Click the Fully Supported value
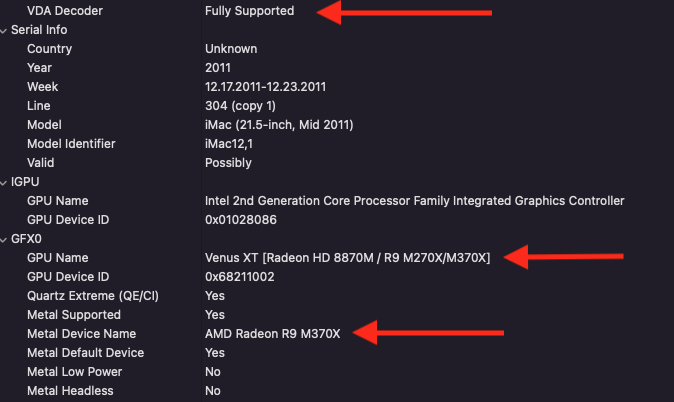The width and height of the screenshot is (674, 402). tap(249, 11)
